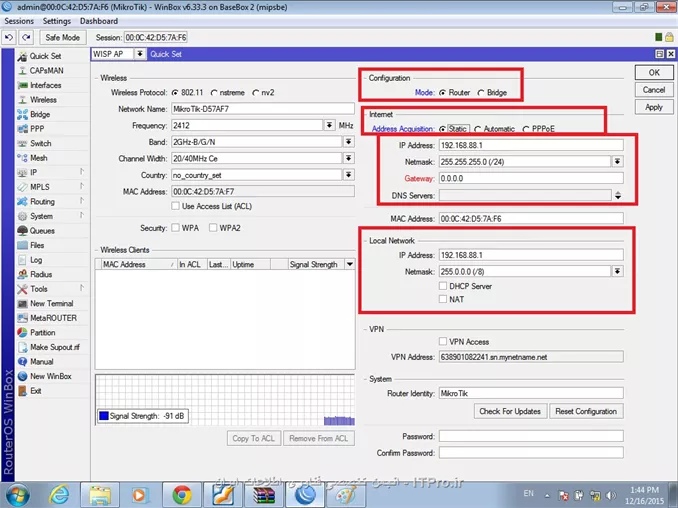Open the Wireless Clients column selector dropdown

click(x=349, y=264)
